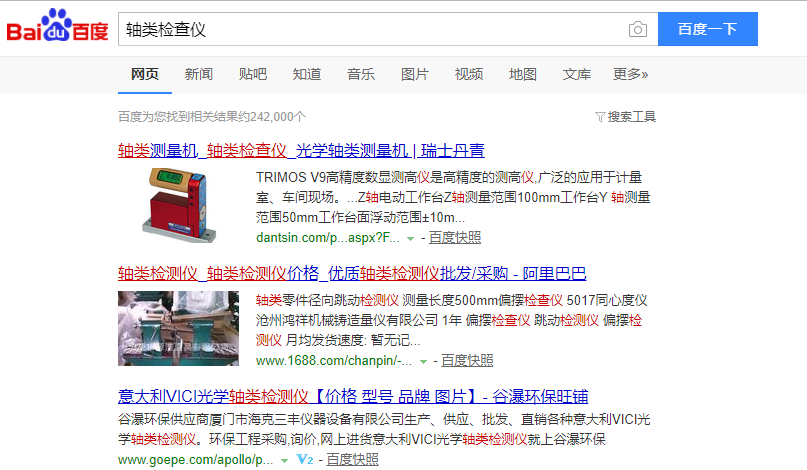Click the V2 verification badge icon
The height and width of the screenshot is (470, 807).
pos(305,459)
